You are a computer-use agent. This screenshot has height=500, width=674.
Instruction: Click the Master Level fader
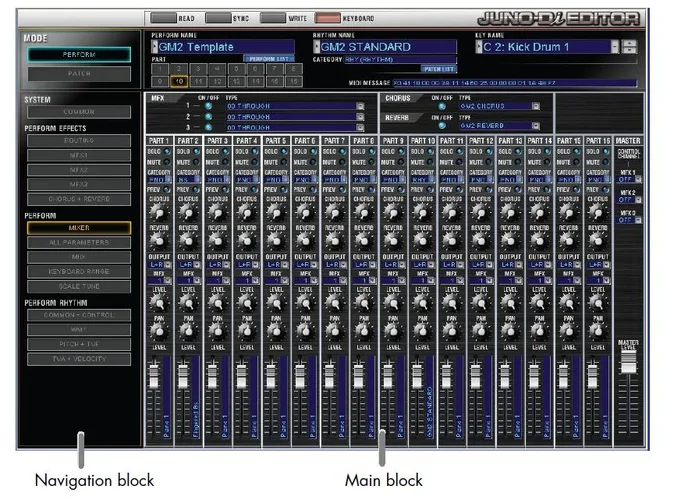coord(628,362)
